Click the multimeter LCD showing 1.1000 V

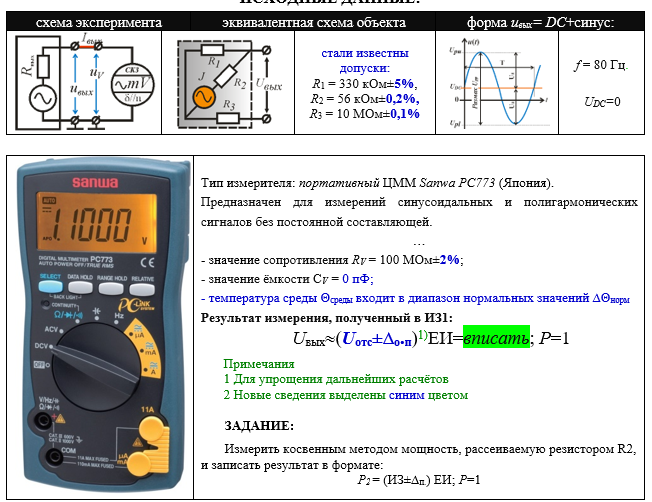point(96,222)
